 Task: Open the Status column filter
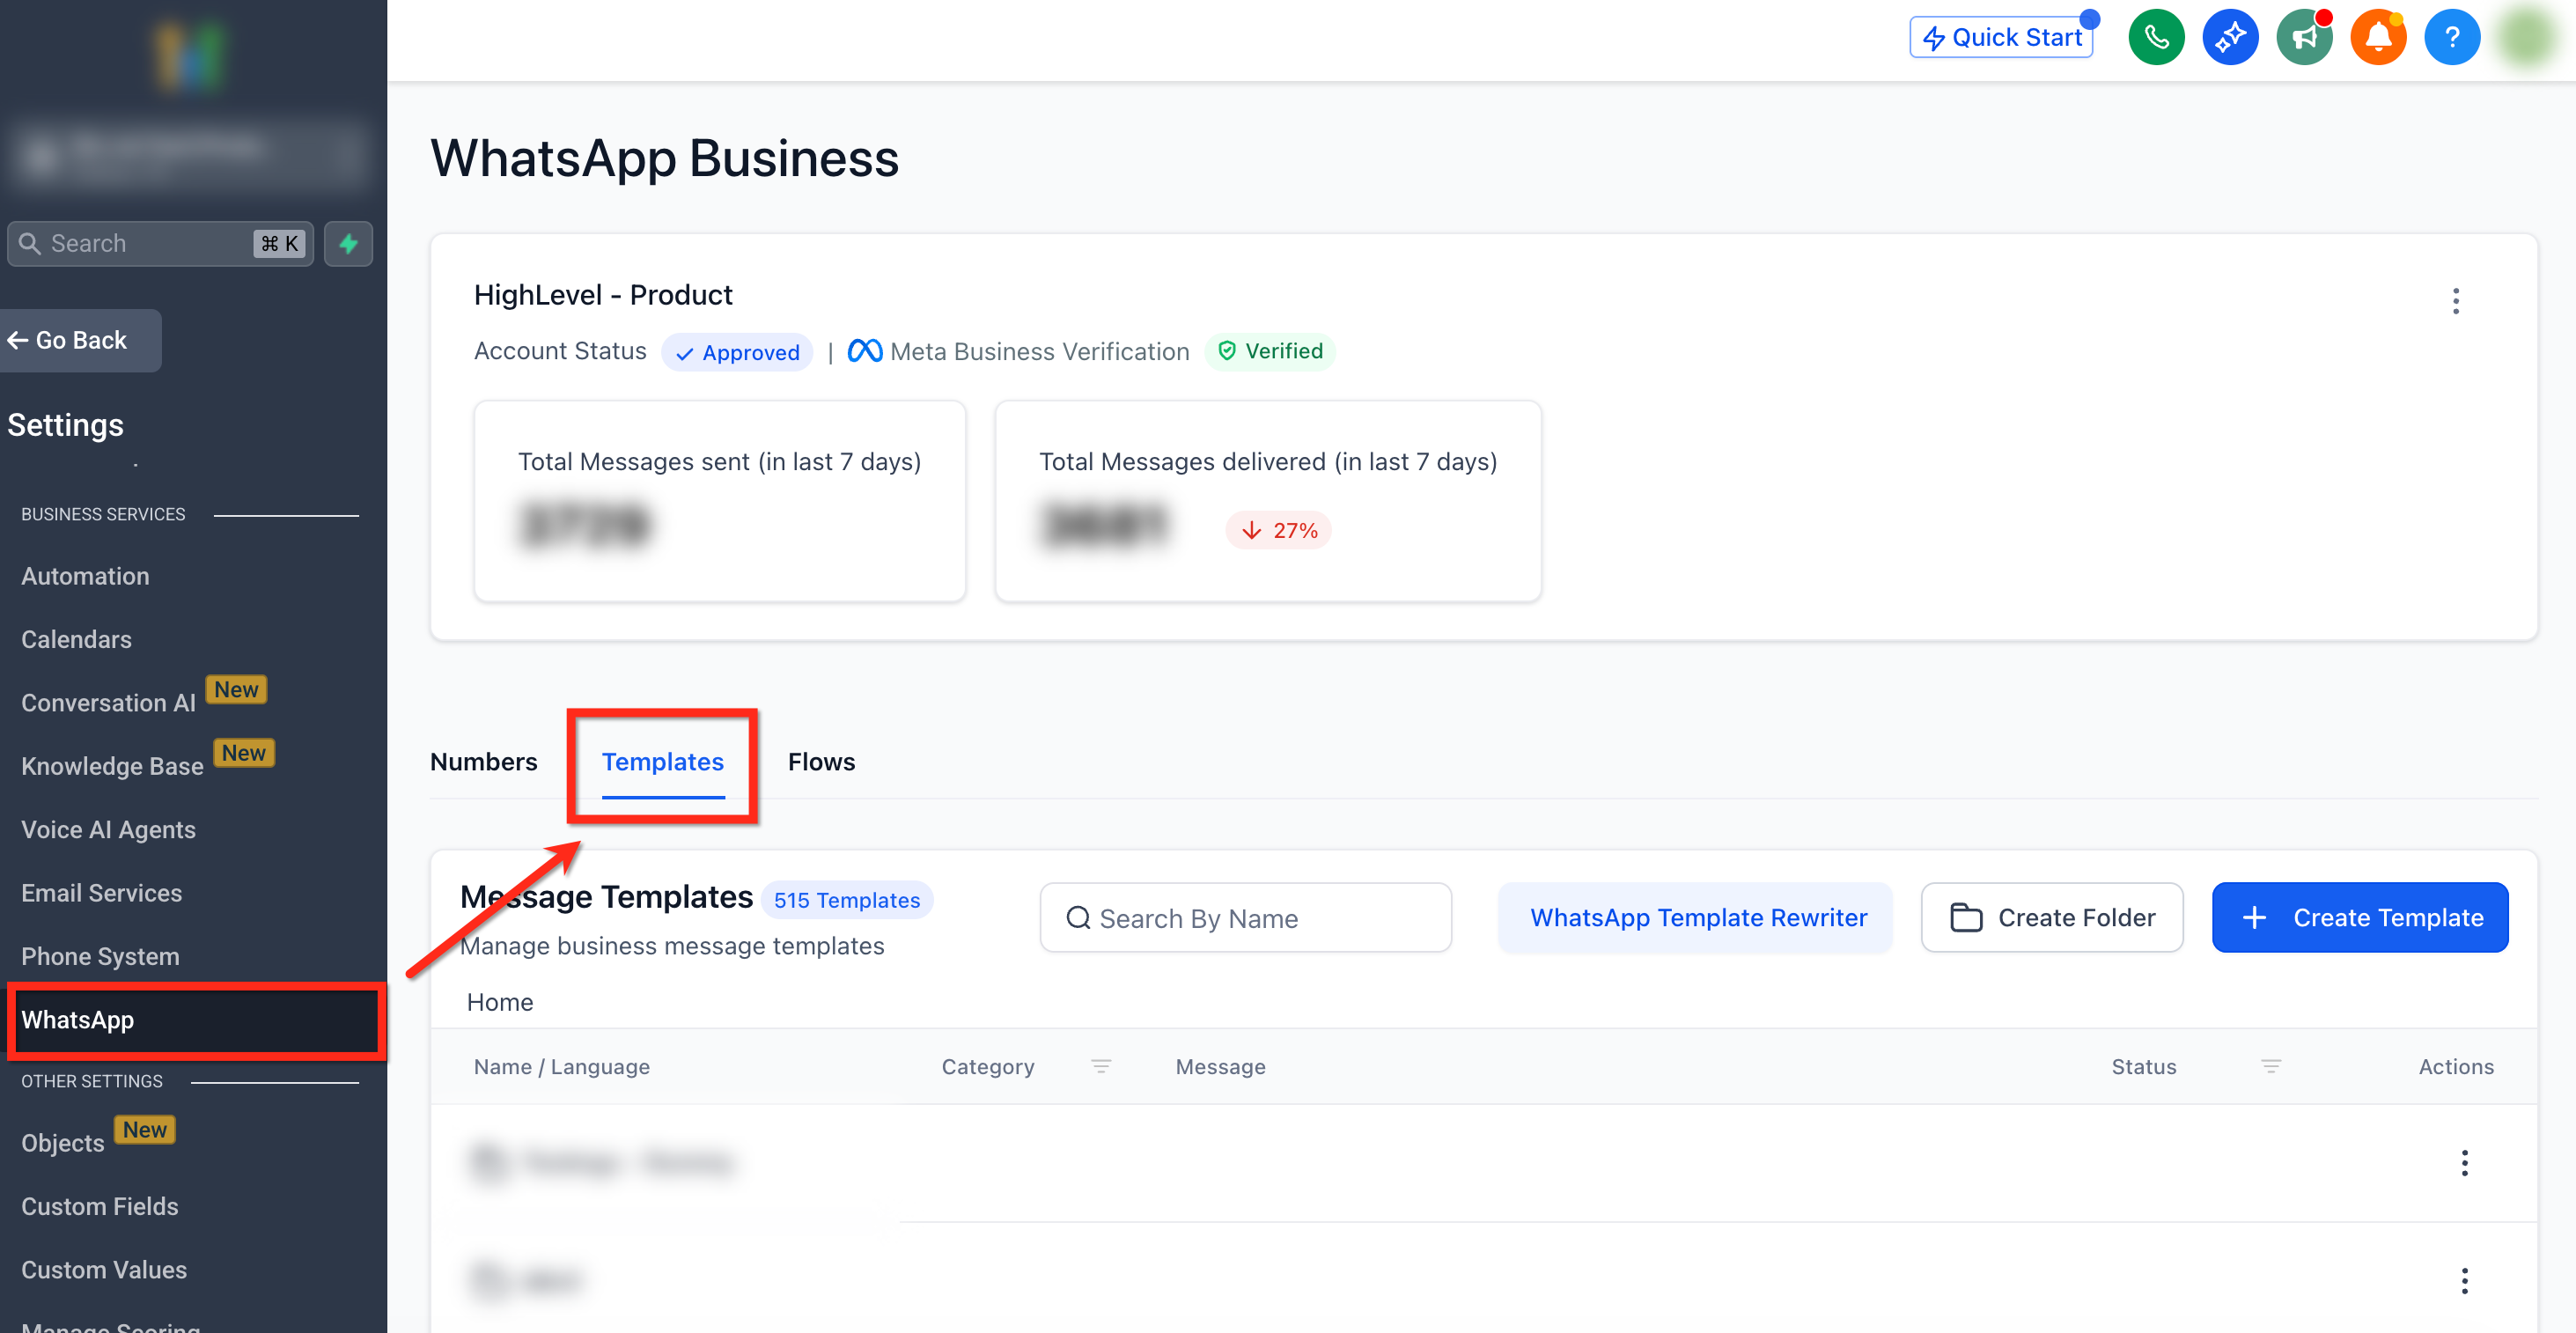point(2270,1066)
